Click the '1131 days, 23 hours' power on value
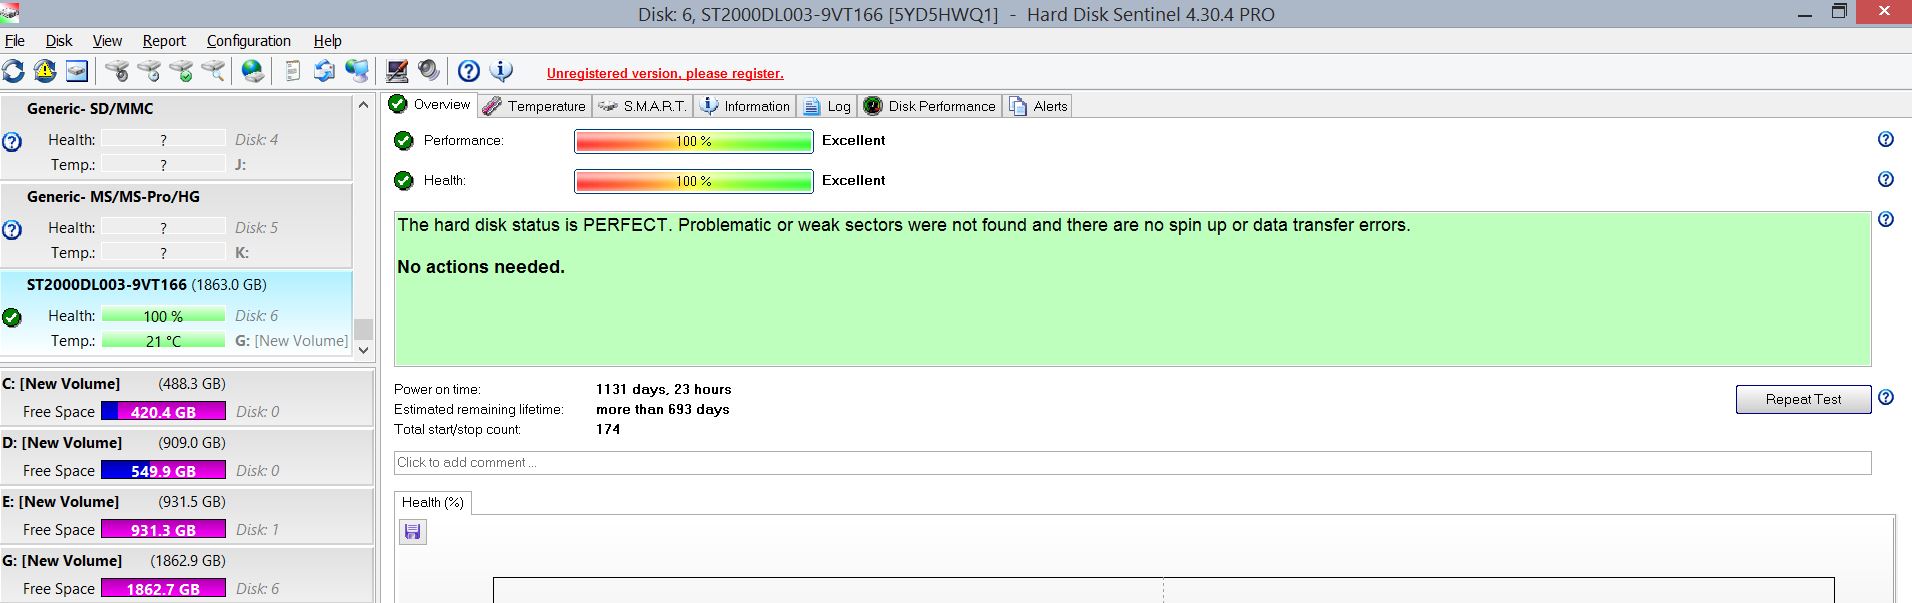 pyautogui.click(x=664, y=389)
